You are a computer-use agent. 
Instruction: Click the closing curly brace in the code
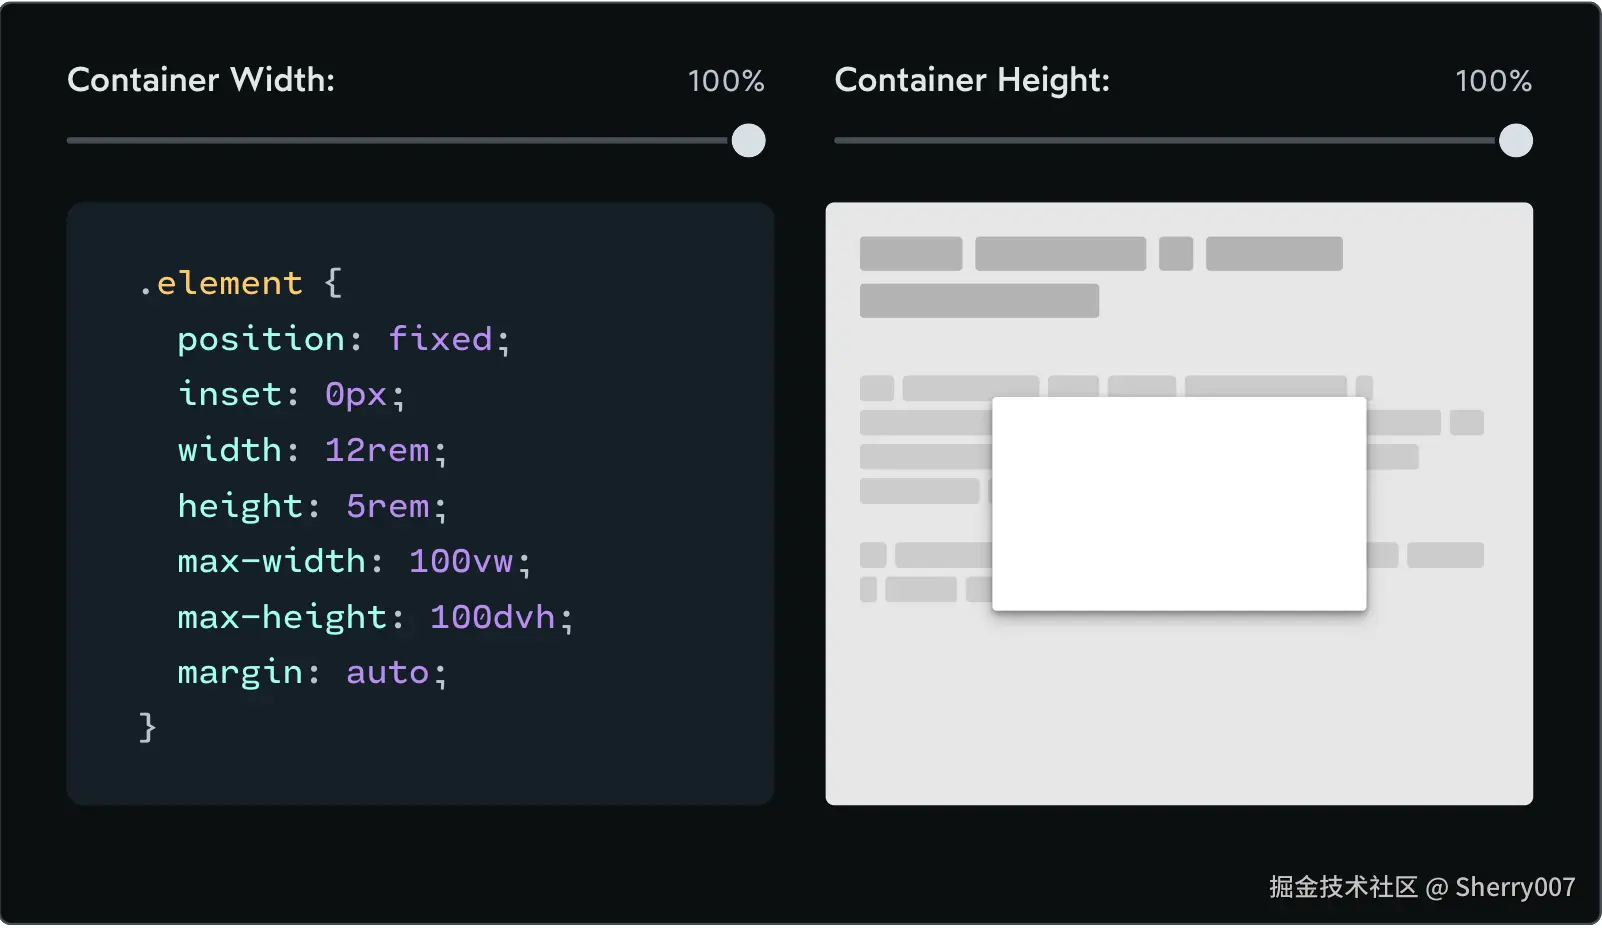148,726
